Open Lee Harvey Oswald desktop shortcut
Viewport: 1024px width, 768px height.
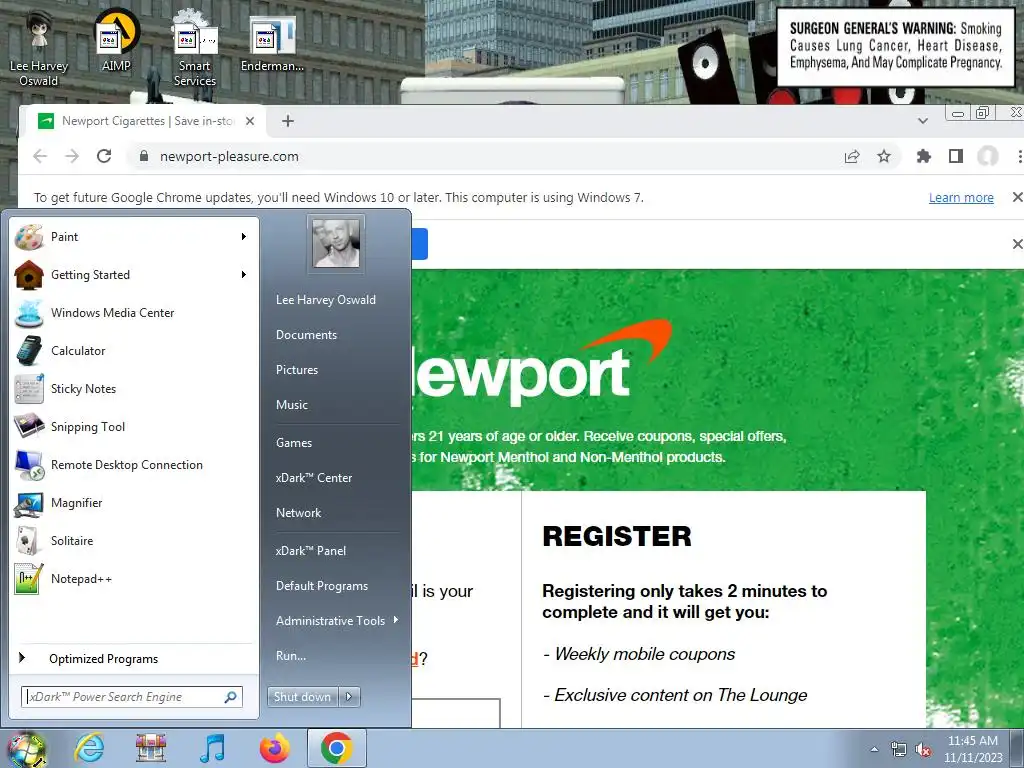(39, 50)
